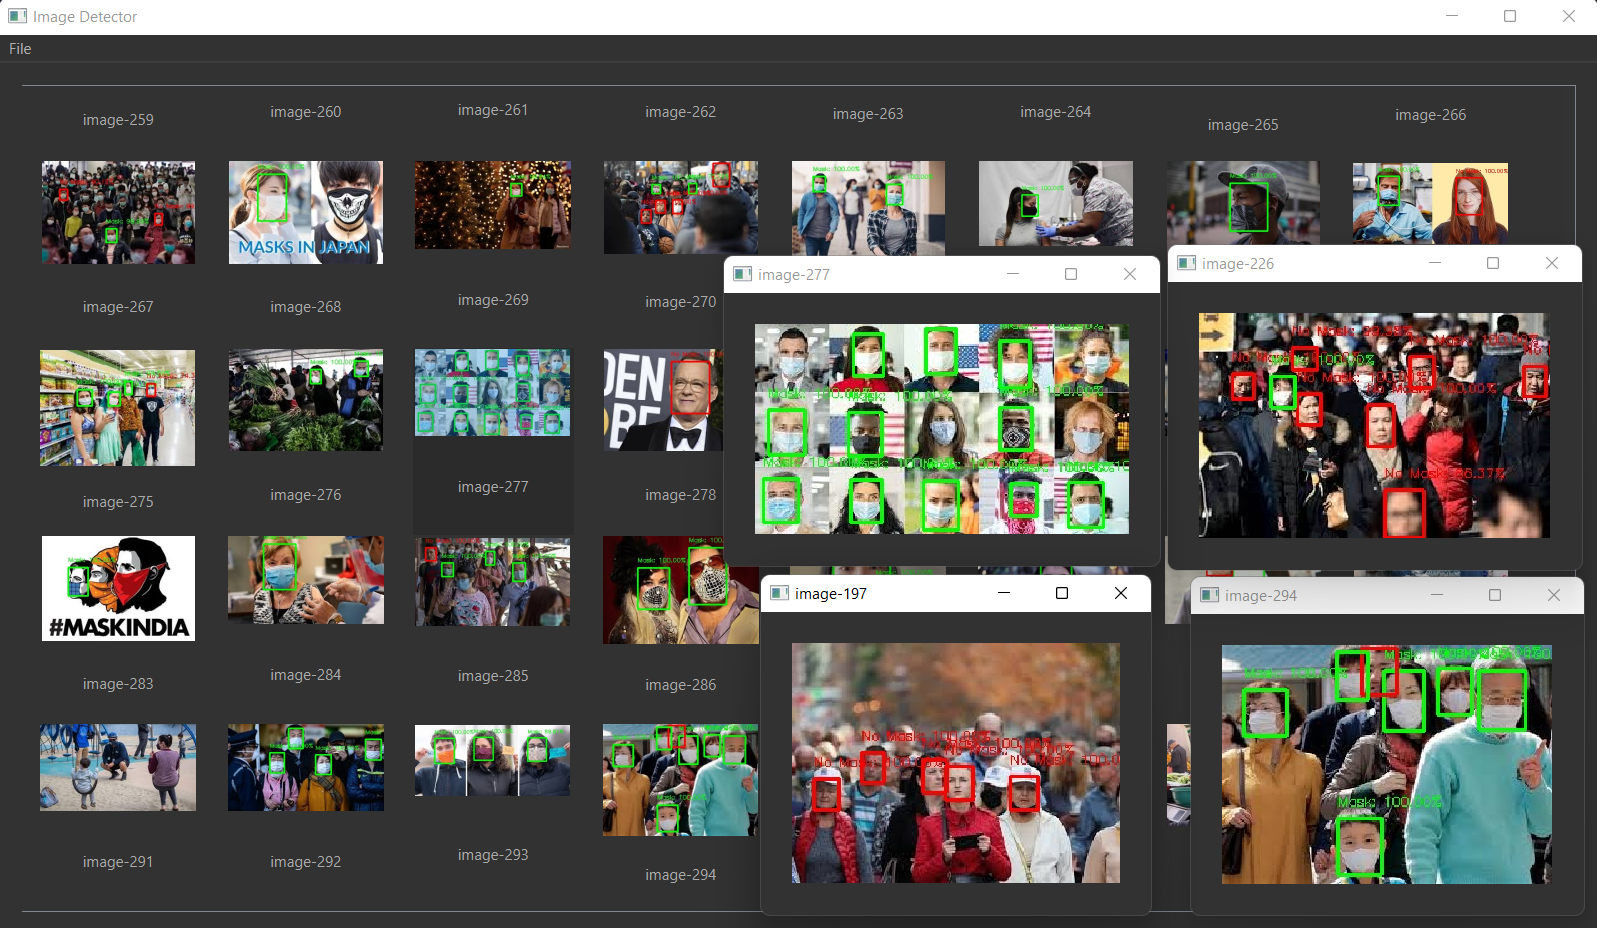Click the image-284 label
This screenshot has height=928, width=1597.
click(x=305, y=675)
